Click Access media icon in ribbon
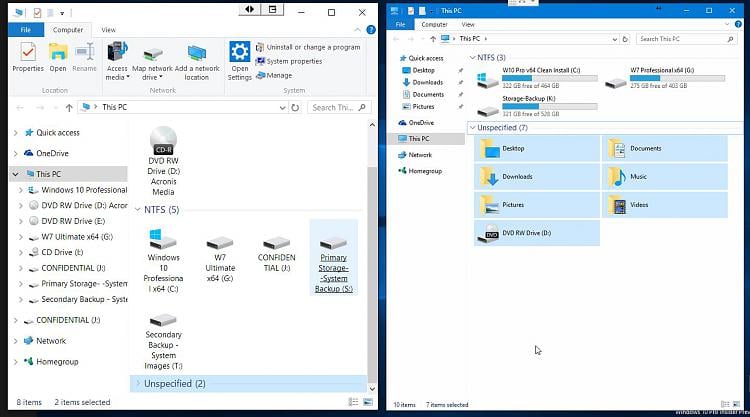The width and height of the screenshot is (750, 417). coord(117,52)
